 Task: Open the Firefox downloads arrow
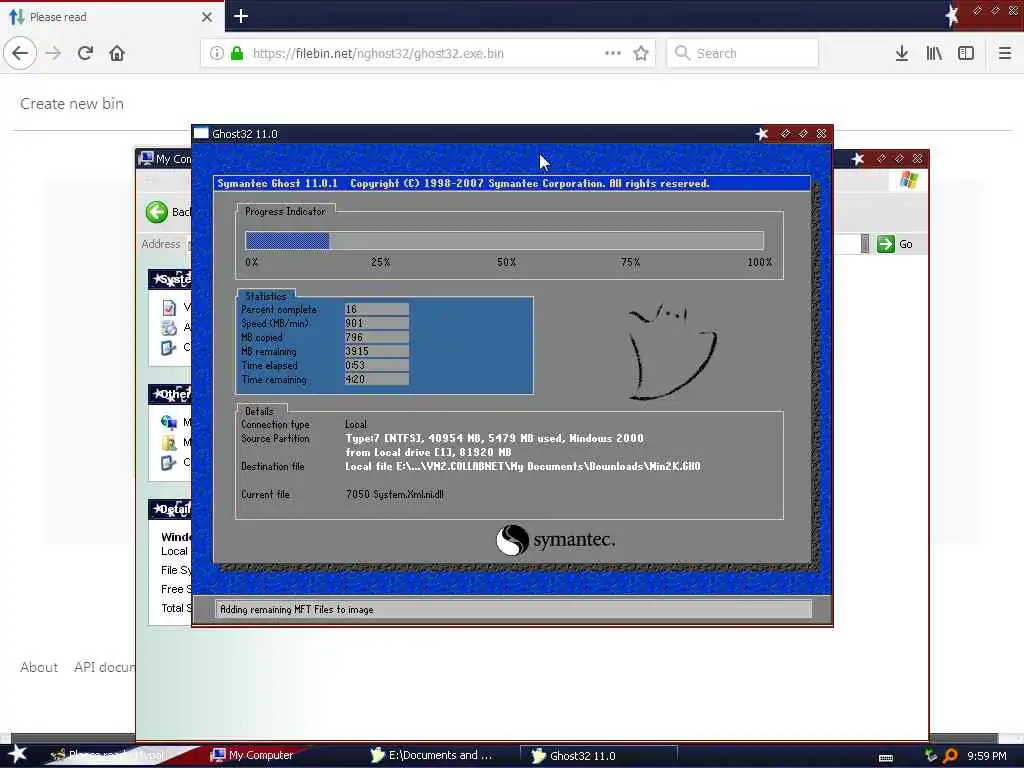pos(901,53)
